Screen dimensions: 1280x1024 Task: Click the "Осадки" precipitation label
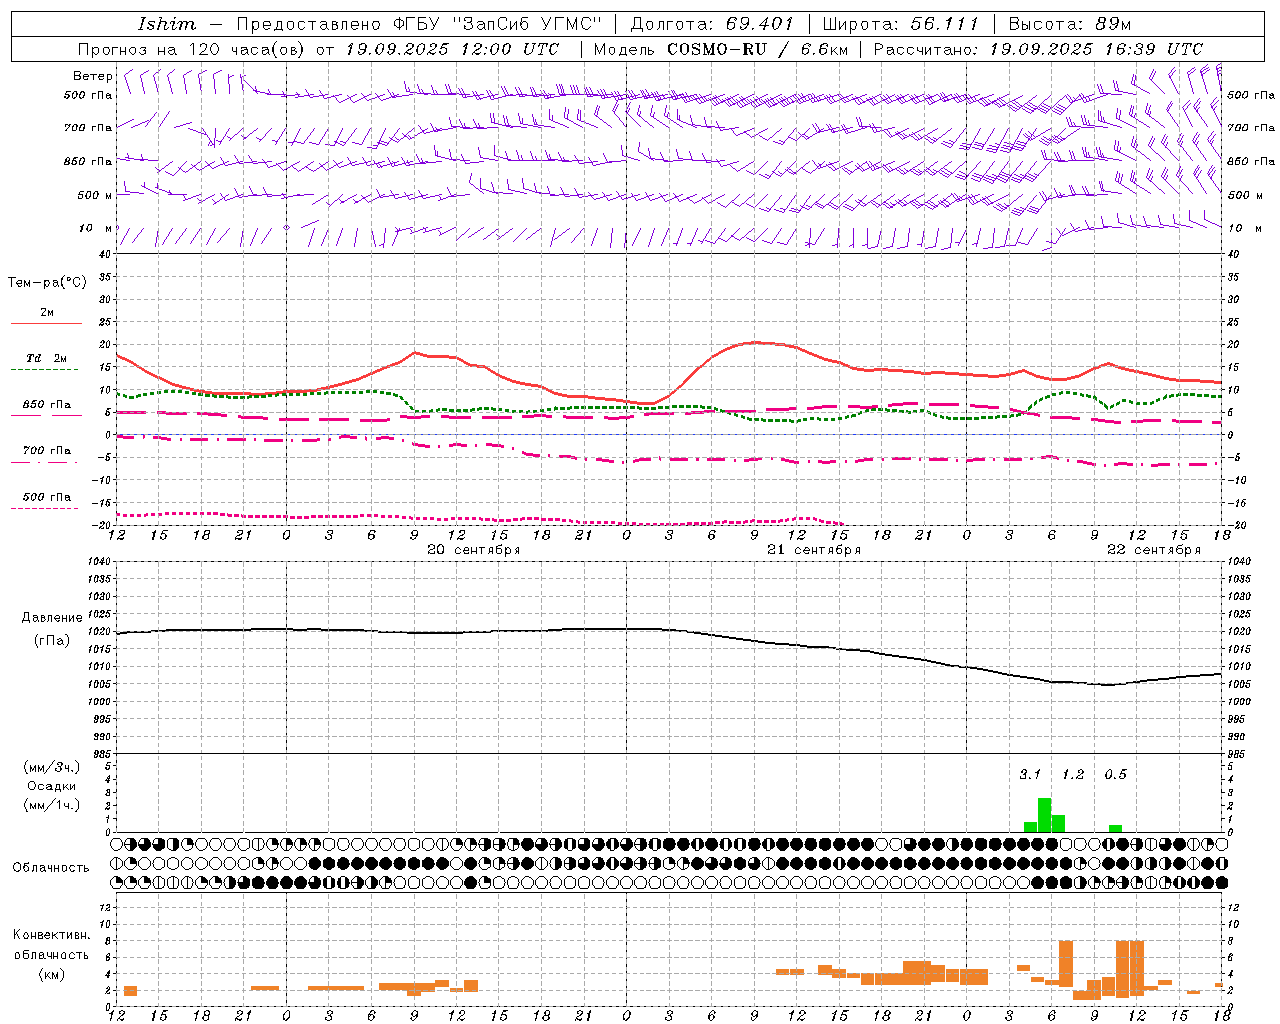[51, 786]
